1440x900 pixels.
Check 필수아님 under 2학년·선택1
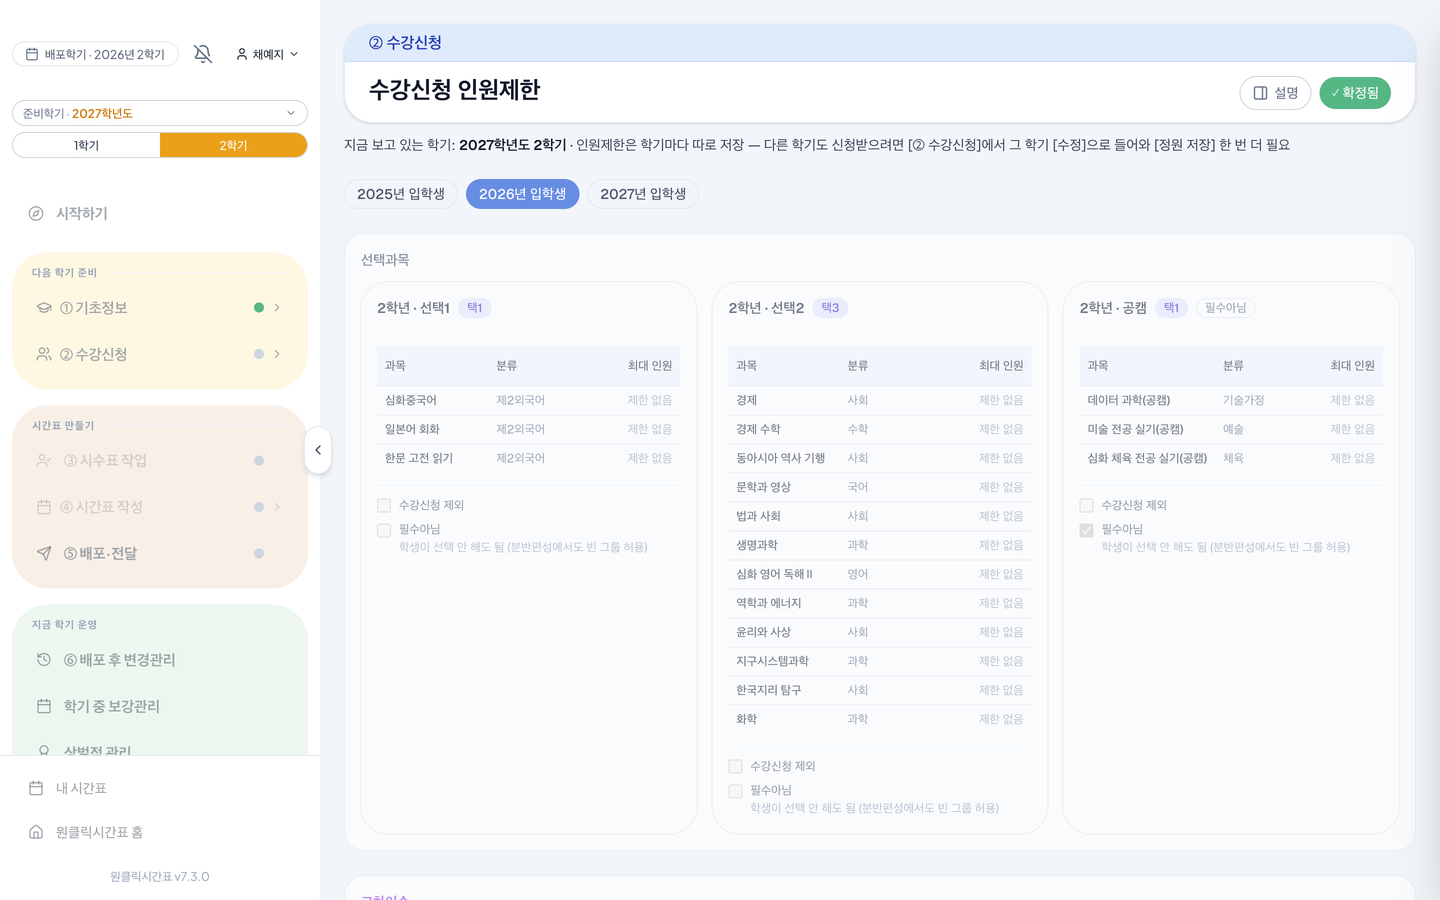click(384, 530)
